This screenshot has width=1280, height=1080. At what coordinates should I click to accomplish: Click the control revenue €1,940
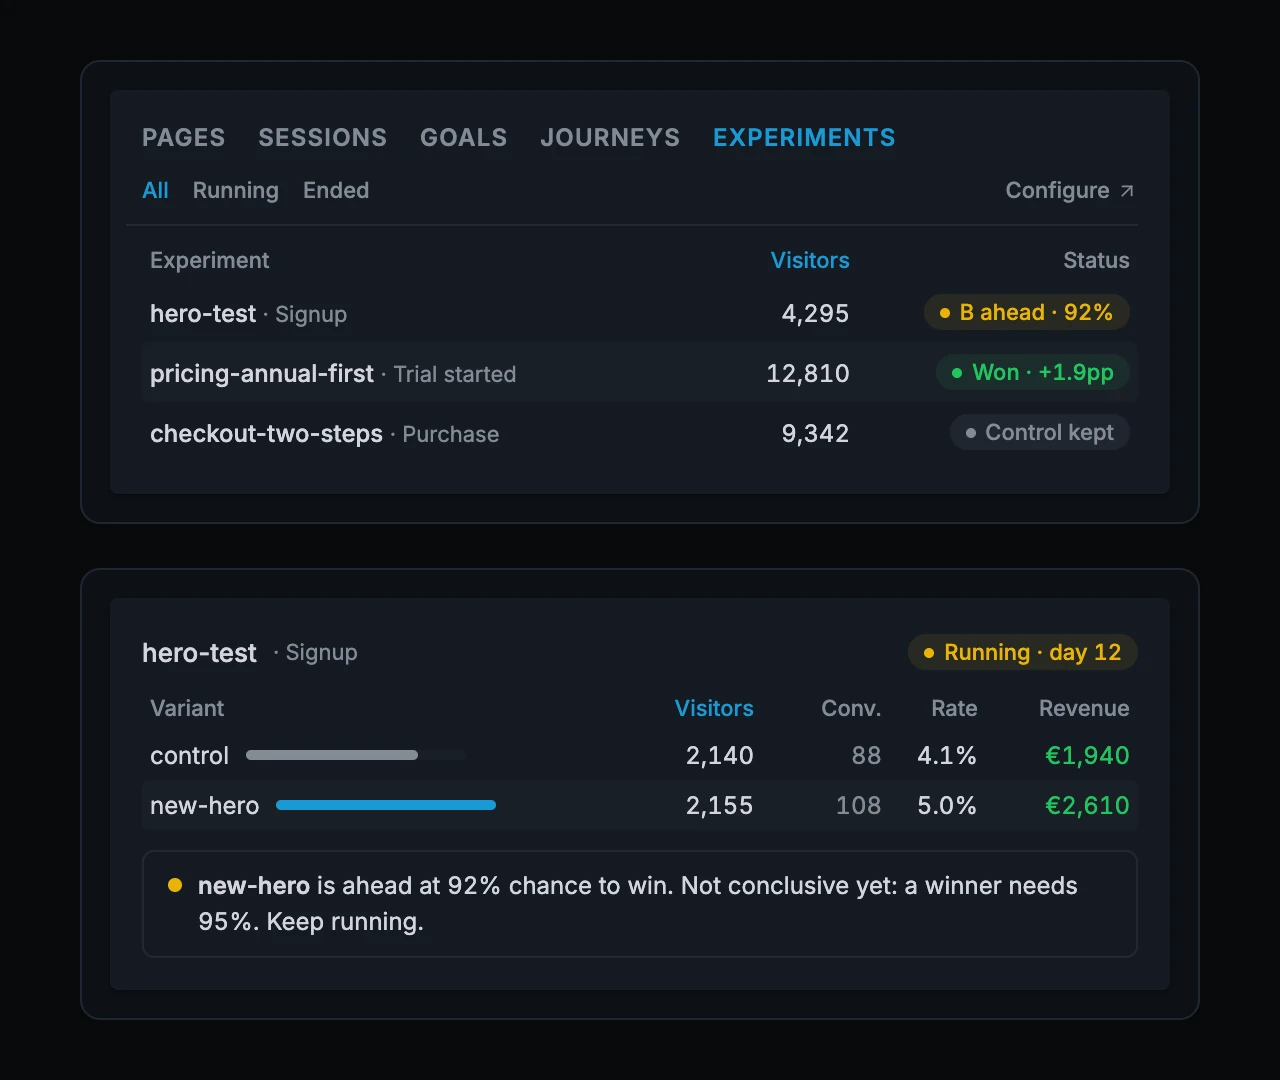(1087, 755)
